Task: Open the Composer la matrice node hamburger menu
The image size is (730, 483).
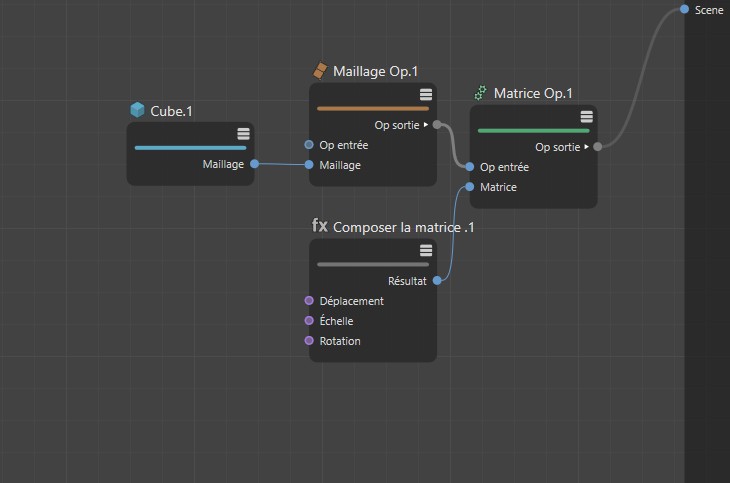Action: (x=425, y=250)
